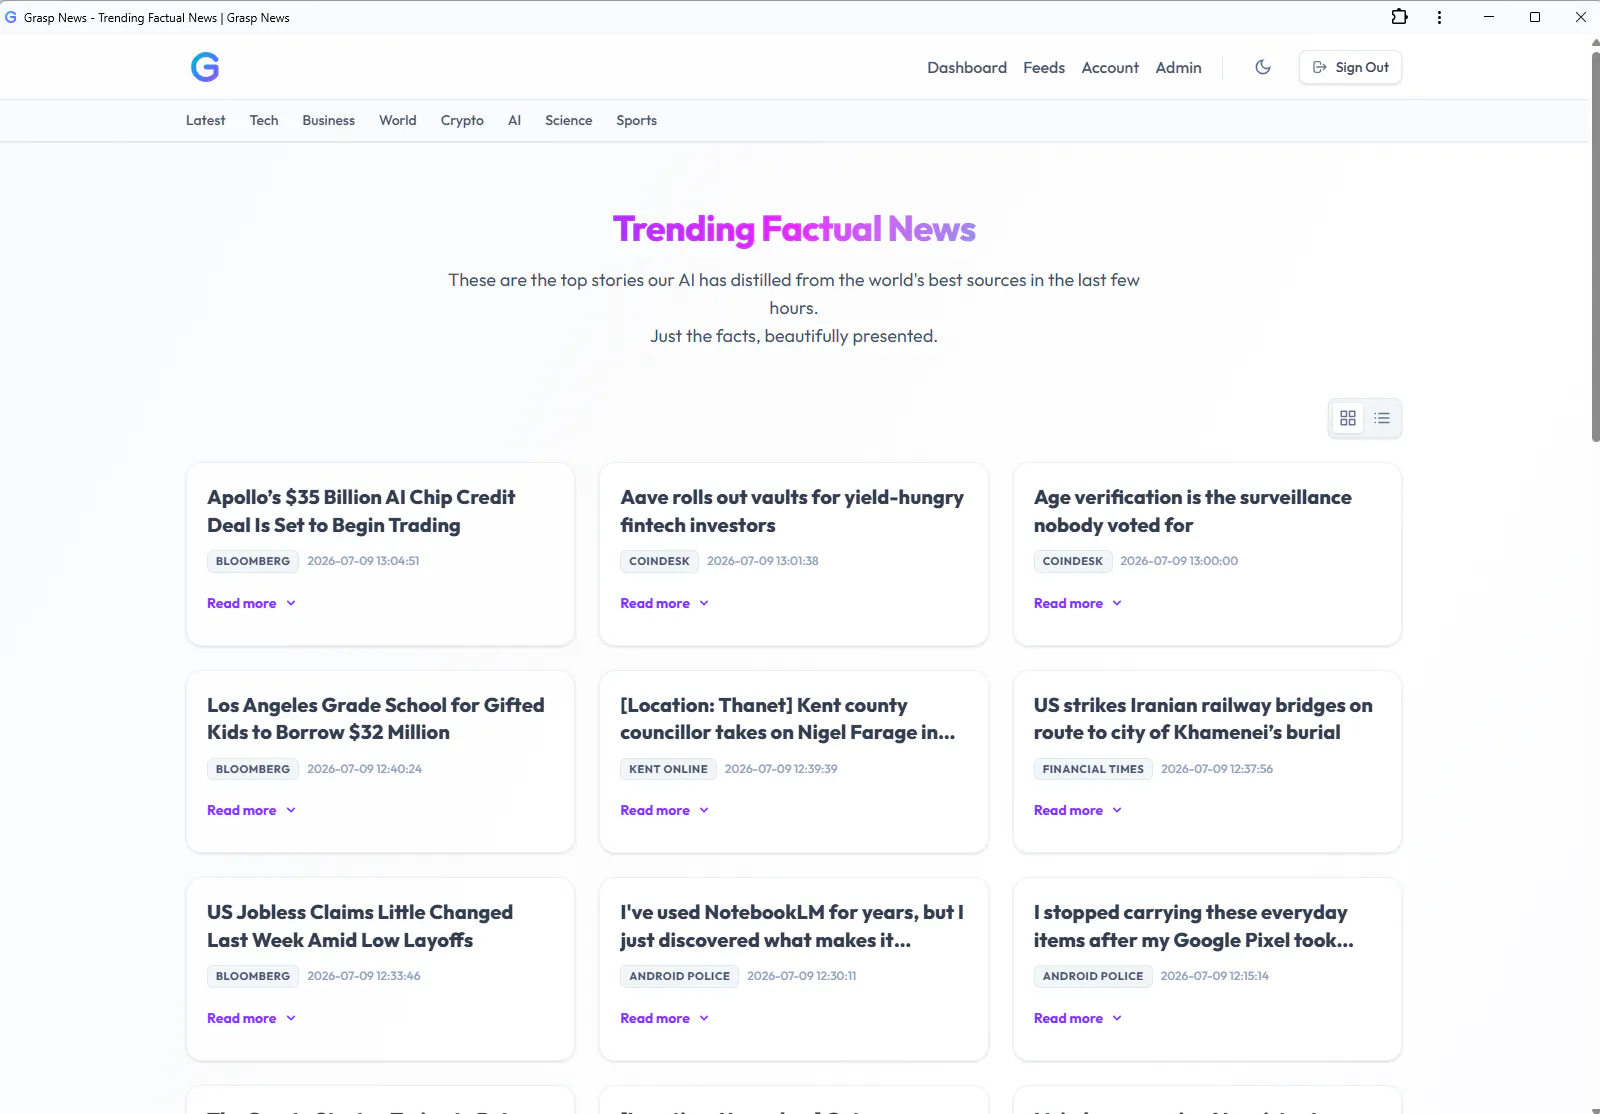Expand Read more on Iranian railway bridges story
Screen dimensions: 1600x1114
tap(1078, 810)
